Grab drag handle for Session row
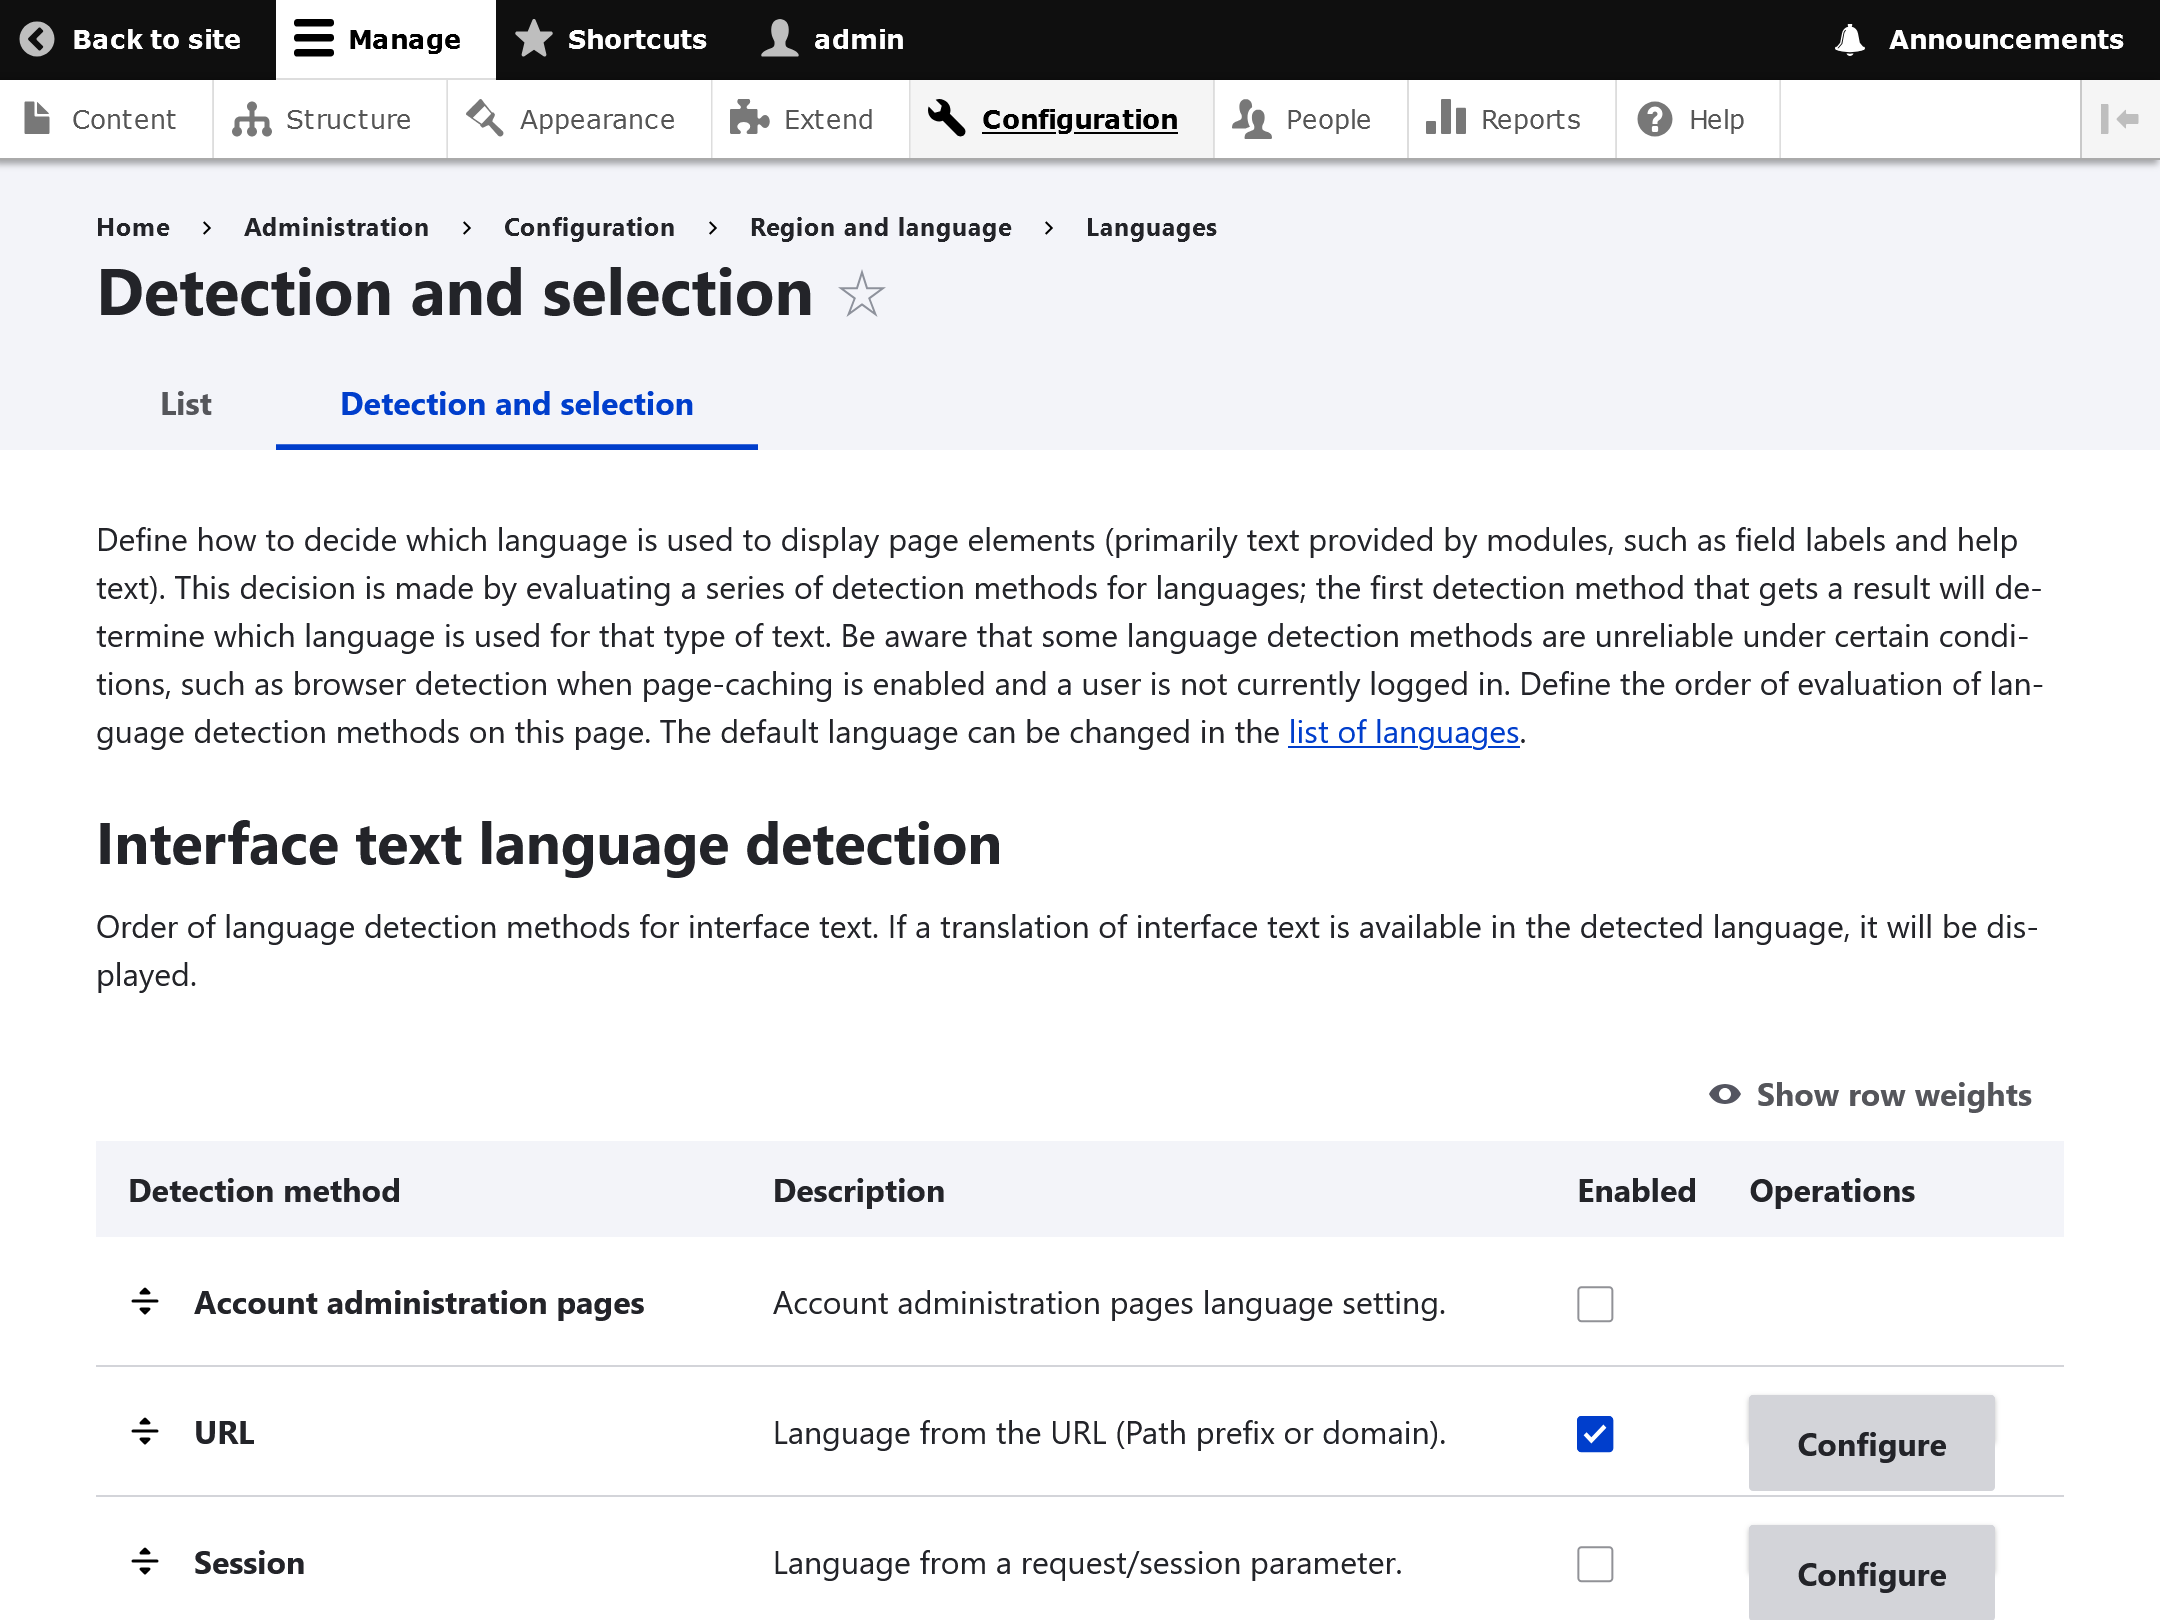 [145, 1562]
